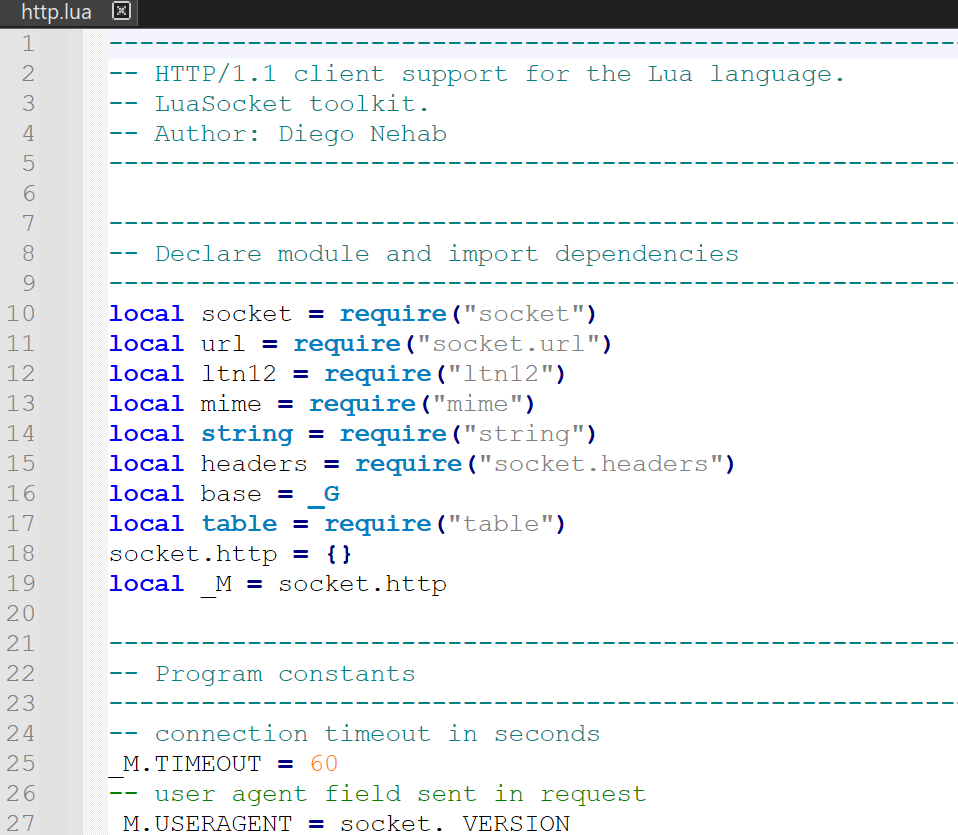
Task: Click the string "socket.url" on line 11
Action: [x=508, y=343]
